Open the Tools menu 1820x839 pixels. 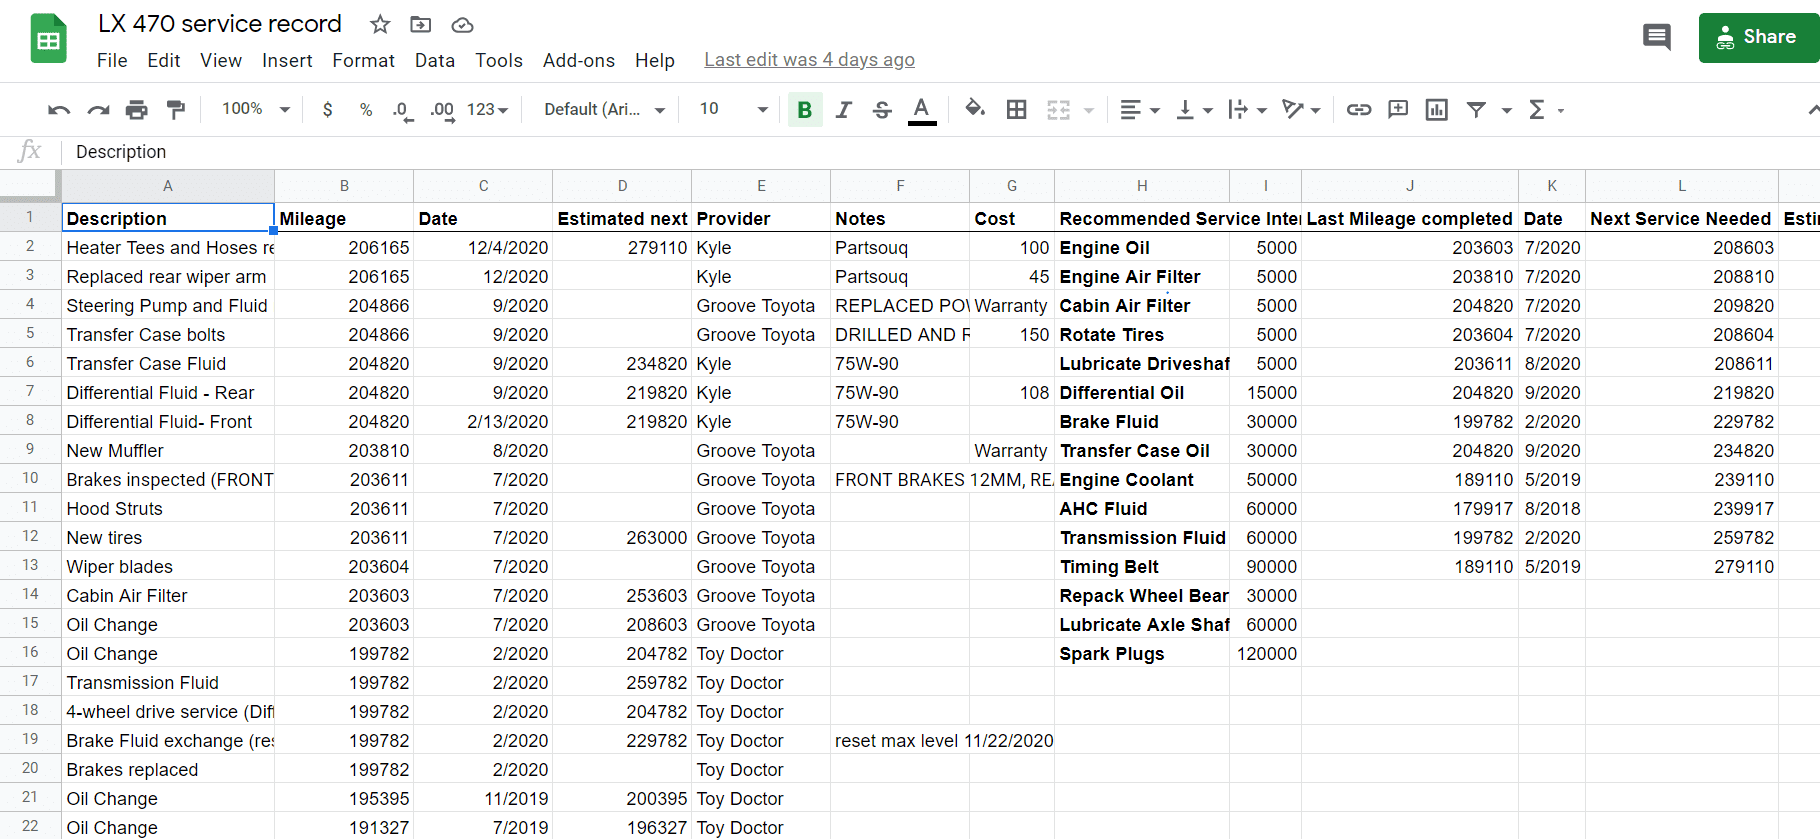[x=499, y=60]
